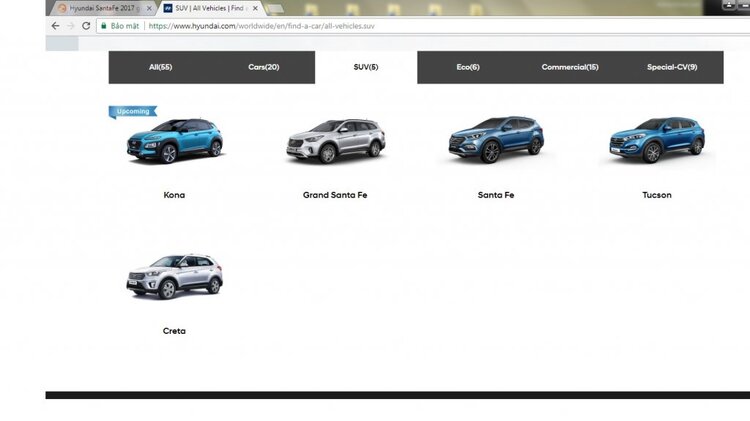This screenshot has width=750, height=421.
Task: Click the Upcoming badge on Kona
Action: [132, 111]
